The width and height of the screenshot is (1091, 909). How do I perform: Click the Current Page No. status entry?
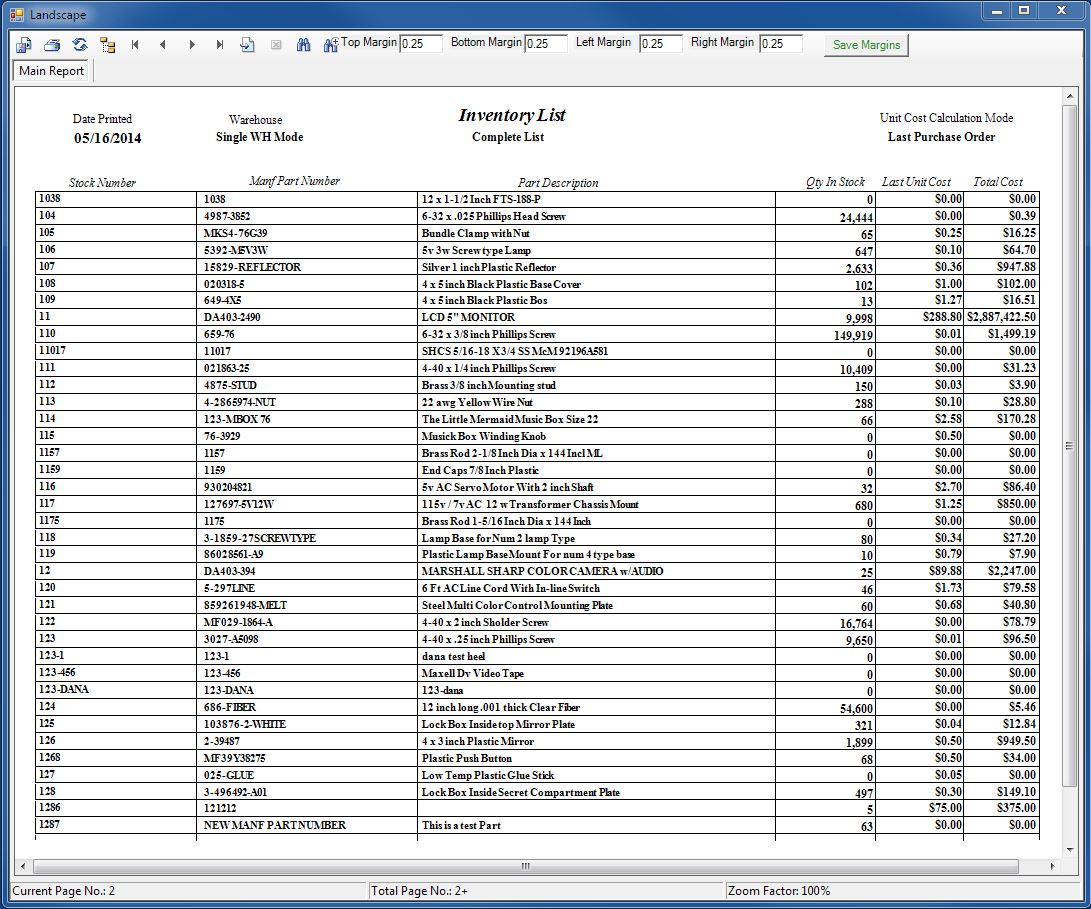pyautogui.click(x=64, y=891)
